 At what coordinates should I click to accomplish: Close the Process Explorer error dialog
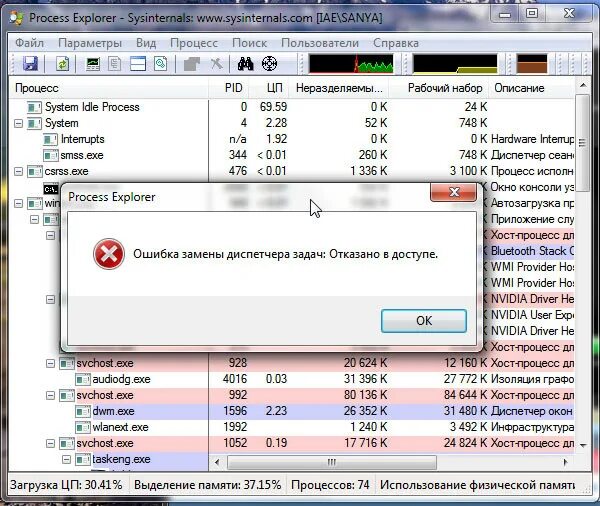[454, 192]
